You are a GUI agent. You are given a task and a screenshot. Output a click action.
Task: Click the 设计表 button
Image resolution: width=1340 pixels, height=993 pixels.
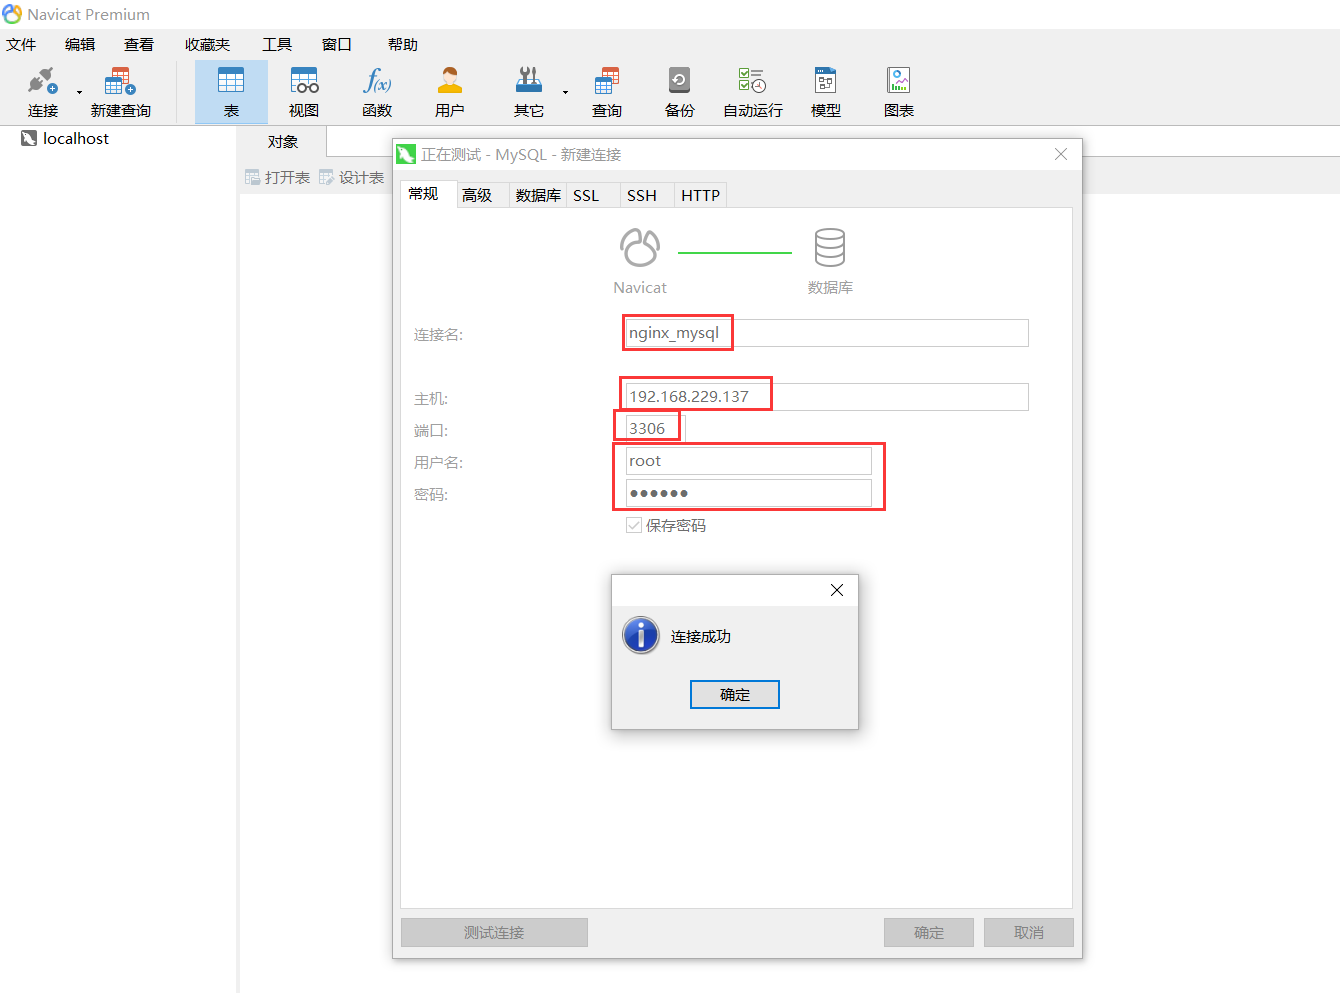click(x=352, y=177)
